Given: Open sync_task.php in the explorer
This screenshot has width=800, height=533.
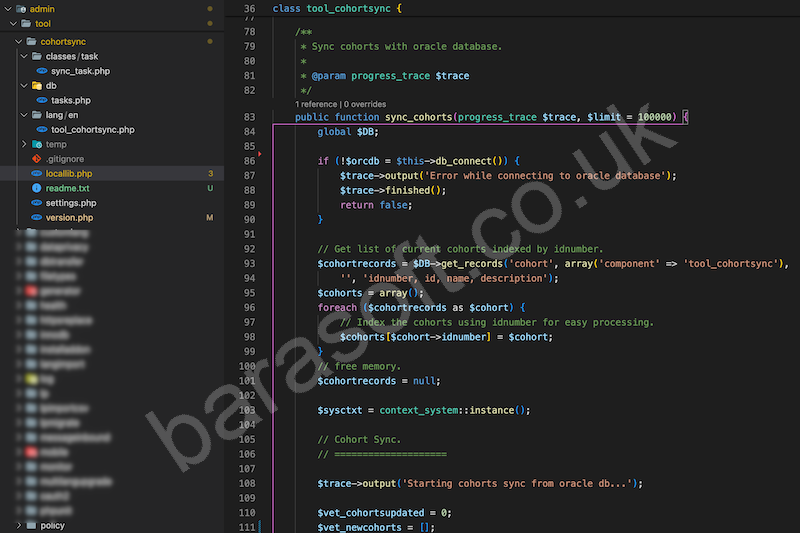Looking at the screenshot, I should 80,71.
